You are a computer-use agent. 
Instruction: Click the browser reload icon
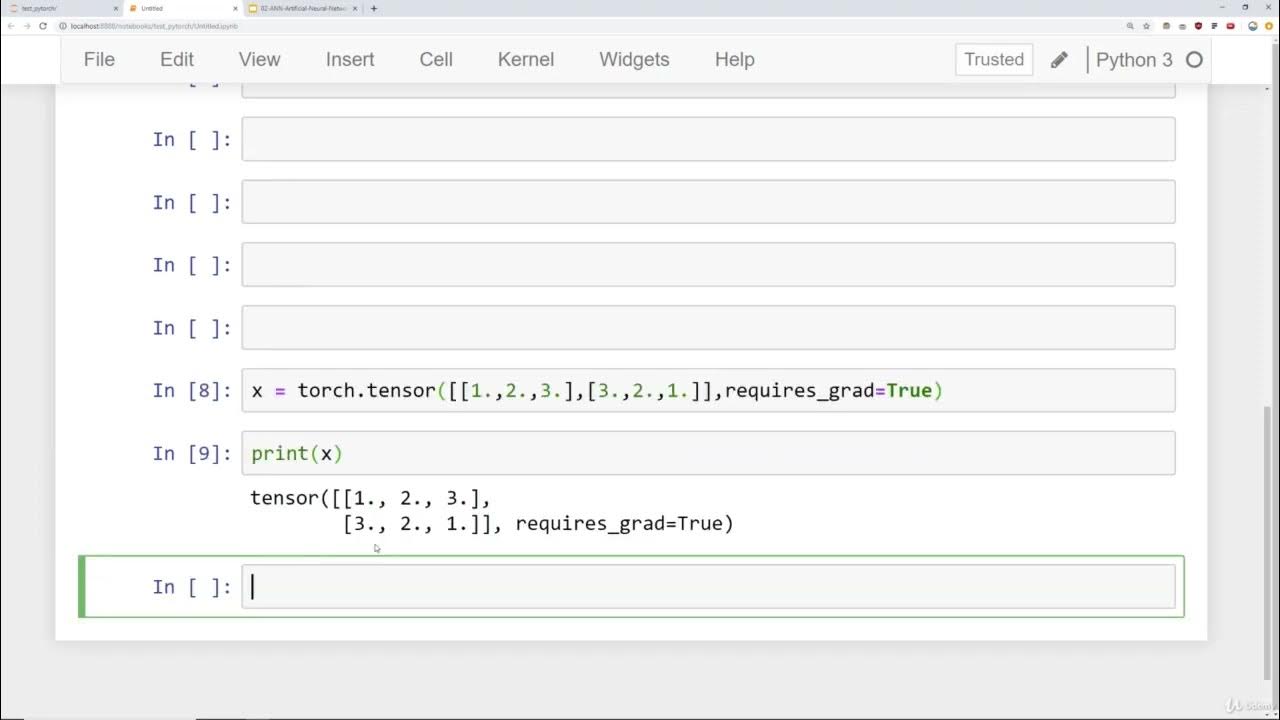(x=43, y=26)
